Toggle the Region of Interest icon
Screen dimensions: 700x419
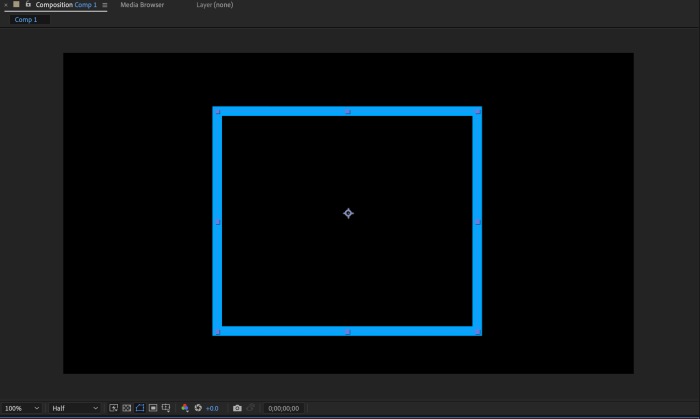point(153,408)
